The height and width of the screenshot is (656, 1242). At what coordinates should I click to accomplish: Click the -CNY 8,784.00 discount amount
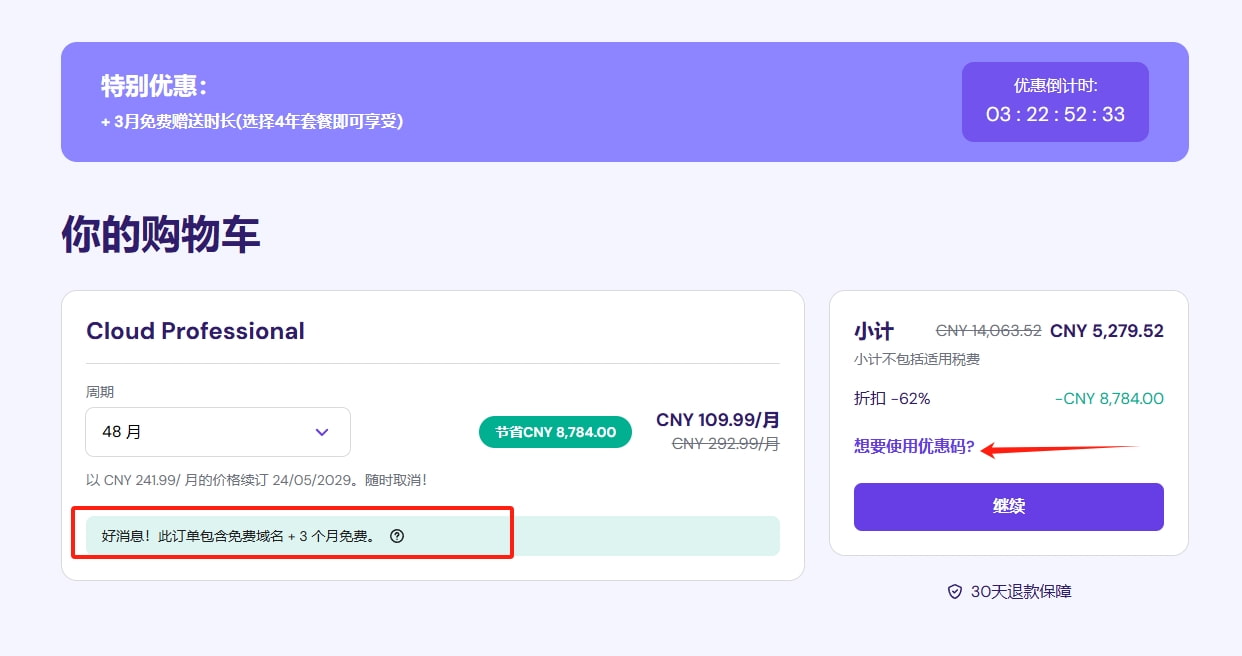point(1108,398)
